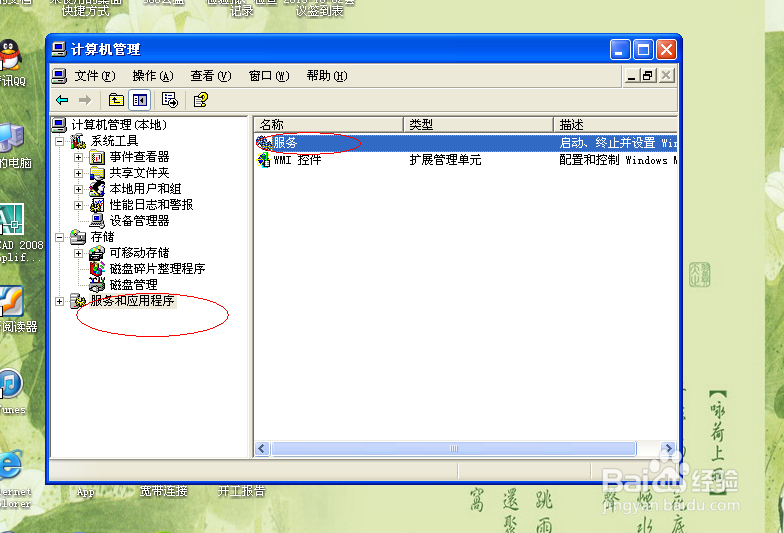Open the 文件(F) menu
The height and width of the screenshot is (533, 784).
click(94, 76)
